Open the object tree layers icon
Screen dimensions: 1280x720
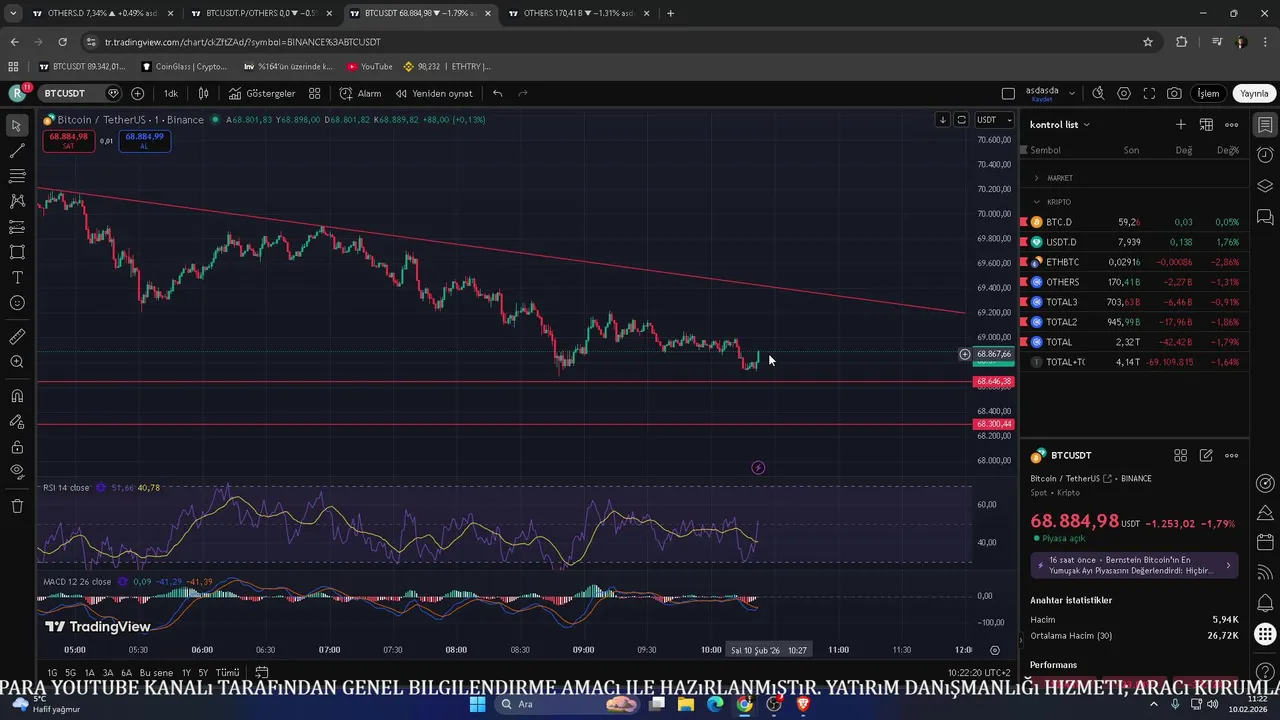point(1265,185)
